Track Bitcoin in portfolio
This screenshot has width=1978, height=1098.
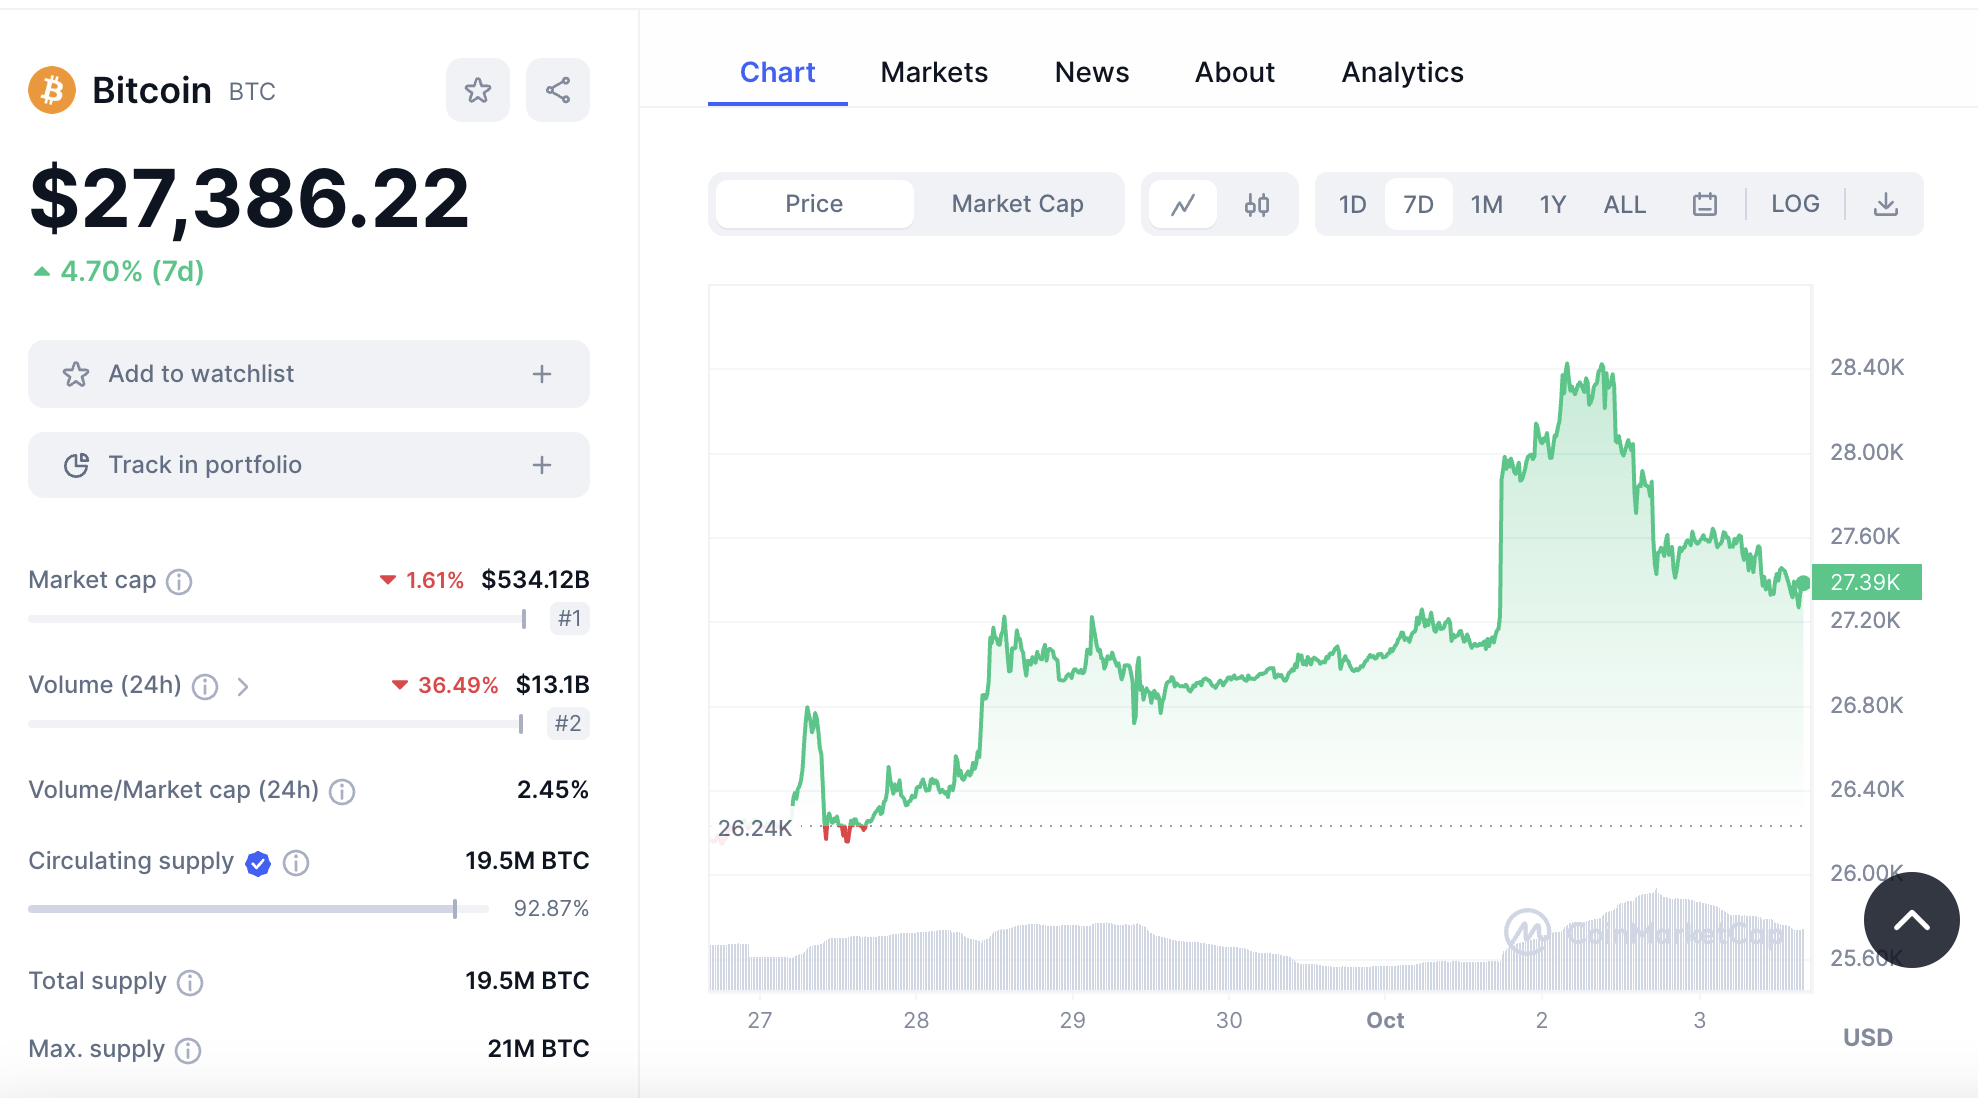pyautogui.click(x=308, y=464)
